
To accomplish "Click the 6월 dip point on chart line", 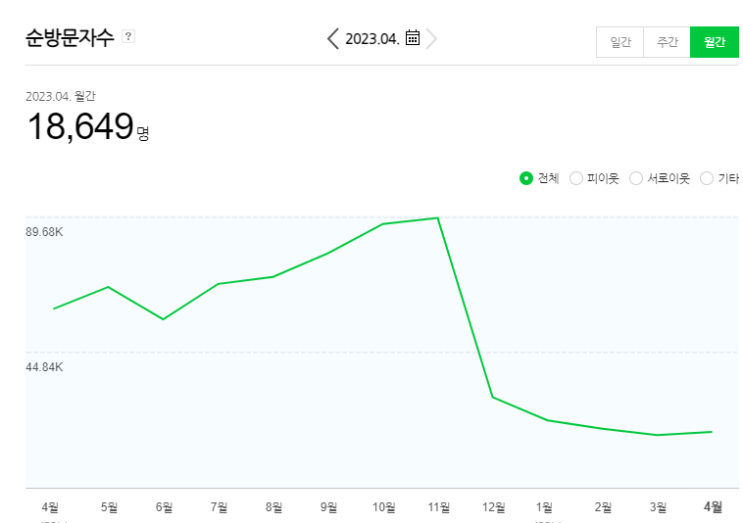I will (163, 319).
